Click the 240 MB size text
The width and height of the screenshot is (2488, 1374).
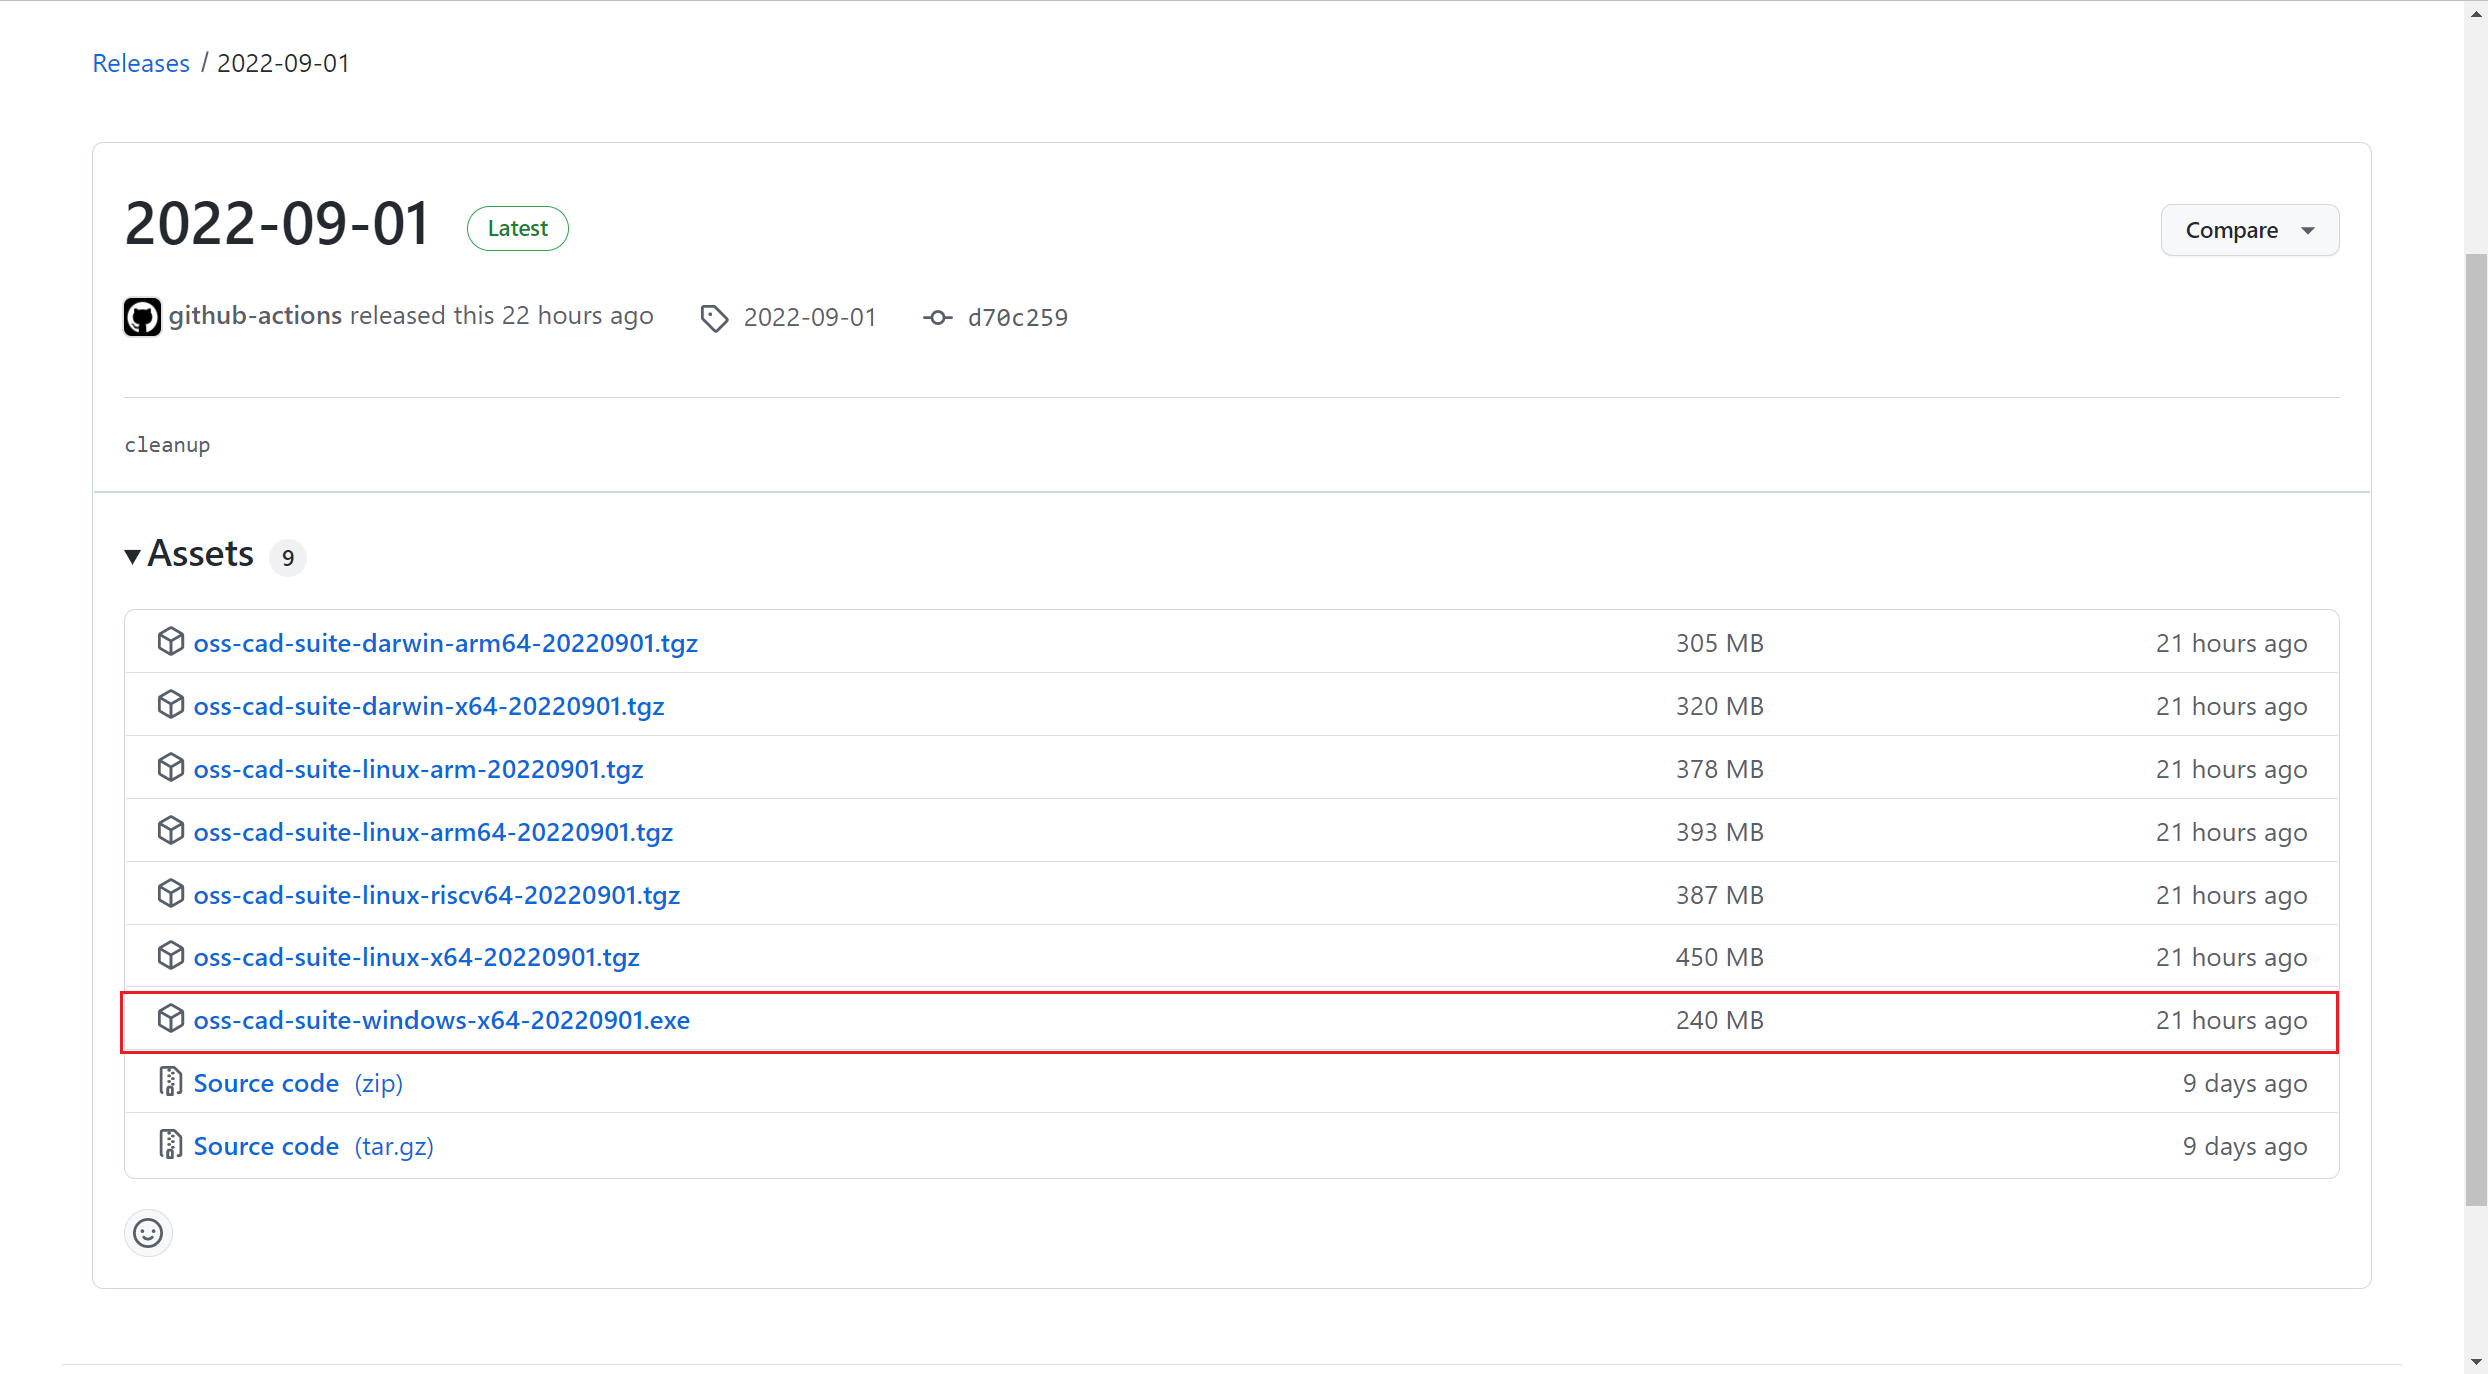click(1720, 1020)
